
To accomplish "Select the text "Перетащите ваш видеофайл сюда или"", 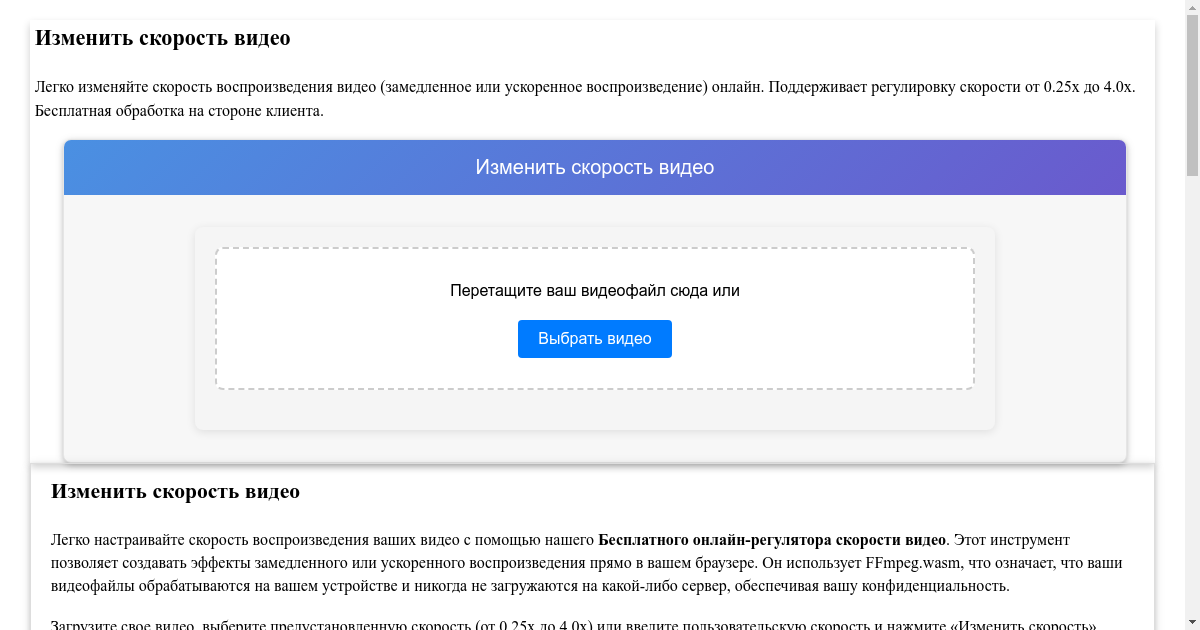I will [594, 290].
